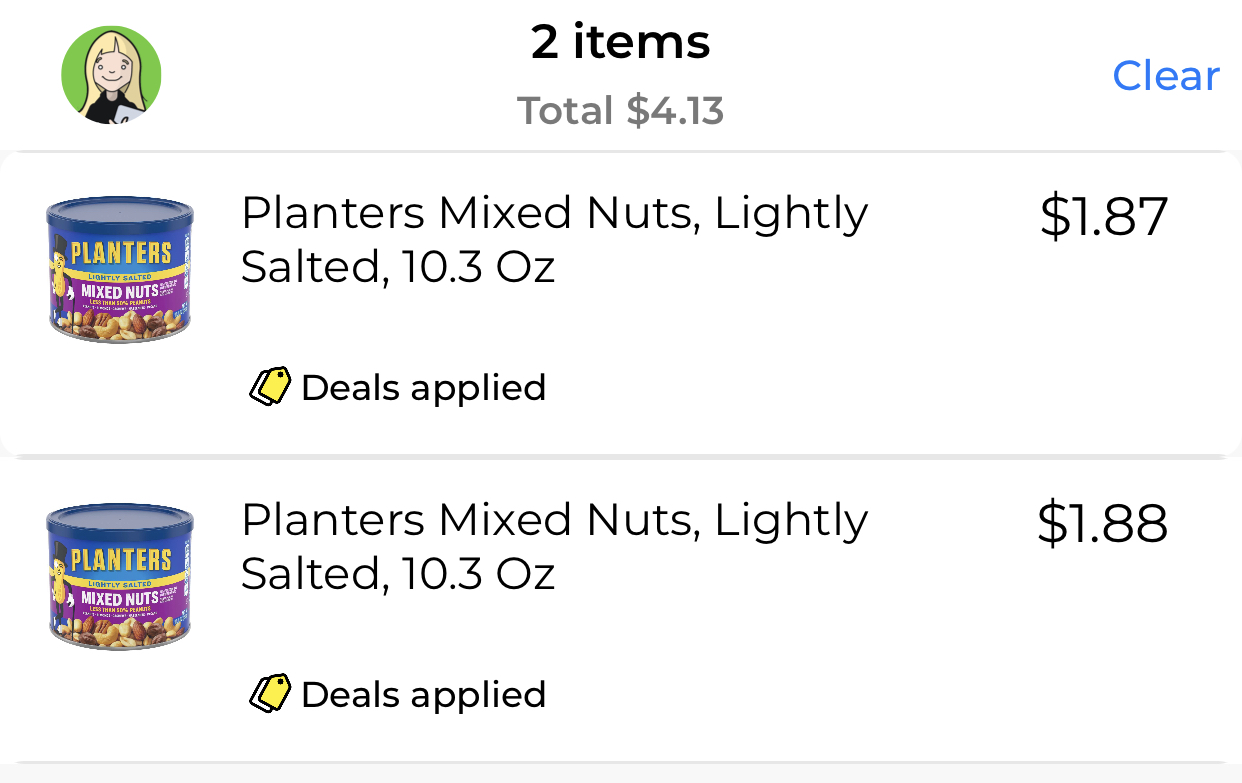Viewport: 1242px width, 783px height.
Task: Click Clear to empty the cart
Action: (x=1165, y=75)
